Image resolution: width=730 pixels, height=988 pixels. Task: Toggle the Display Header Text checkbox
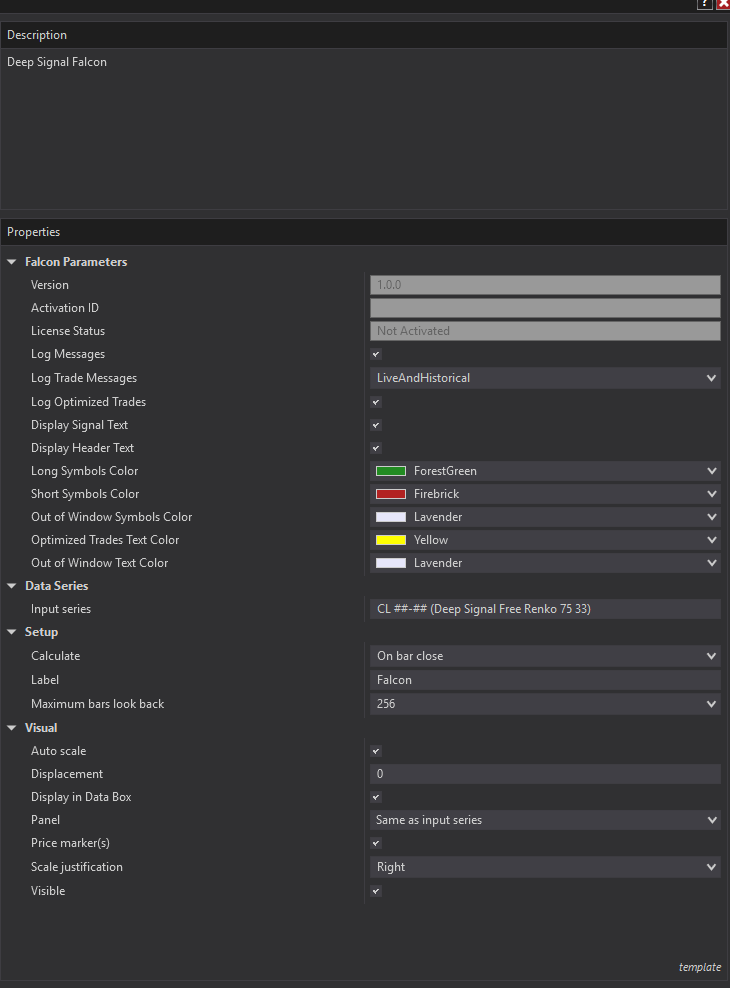[x=376, y=448]
